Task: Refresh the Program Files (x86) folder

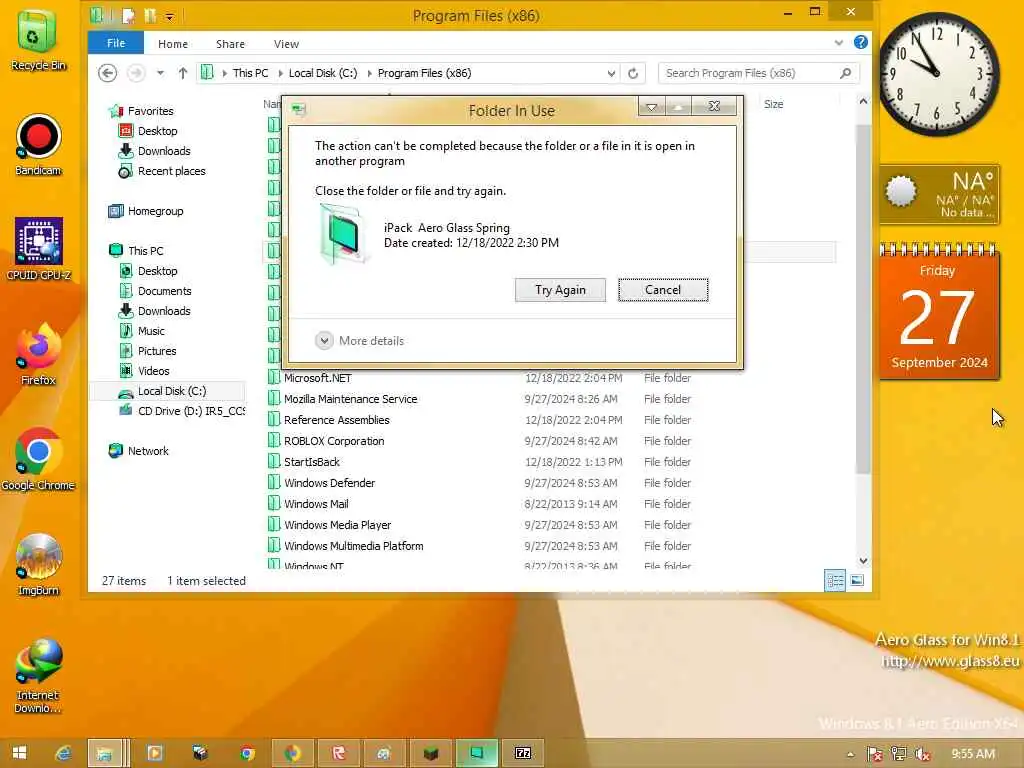Action: [x=633, y=73]
